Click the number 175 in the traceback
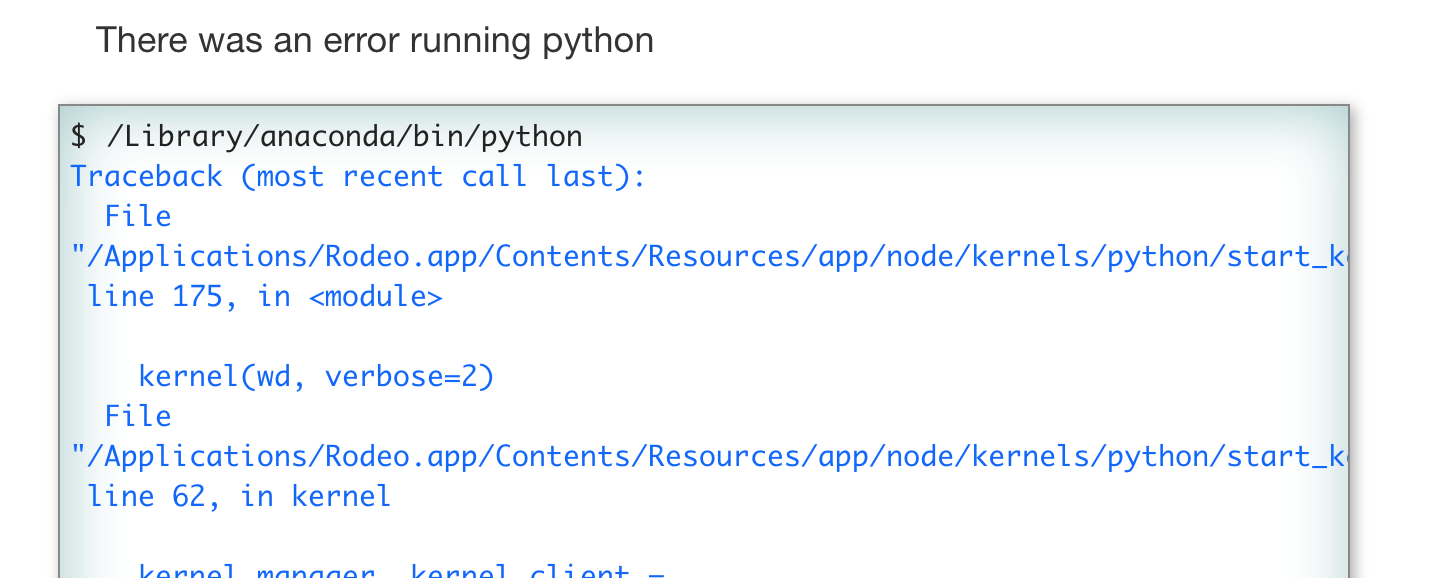 pyautogui.click(x=197, y=297)
